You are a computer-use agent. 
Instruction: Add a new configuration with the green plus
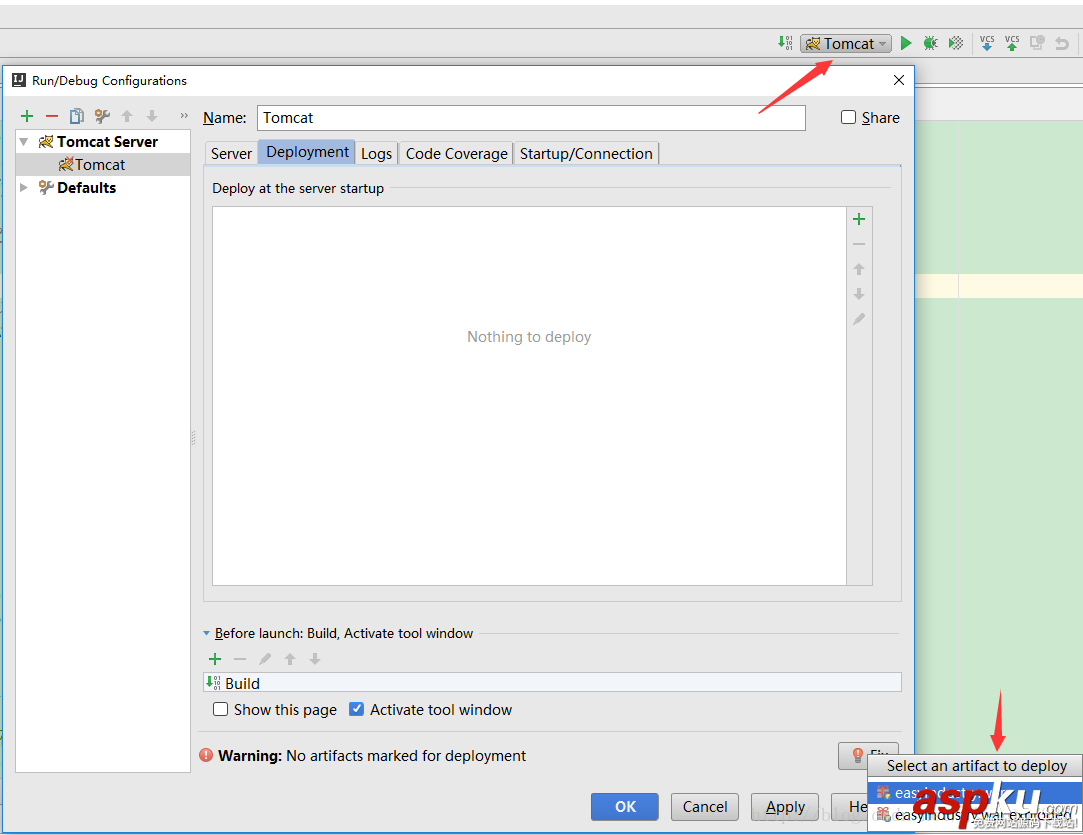27,116
